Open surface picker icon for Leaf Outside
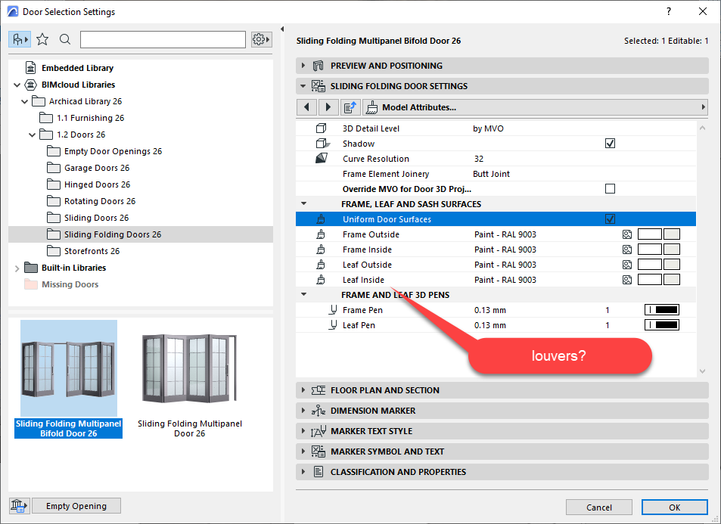Screen dimensions: 721x524 [627, 265]
